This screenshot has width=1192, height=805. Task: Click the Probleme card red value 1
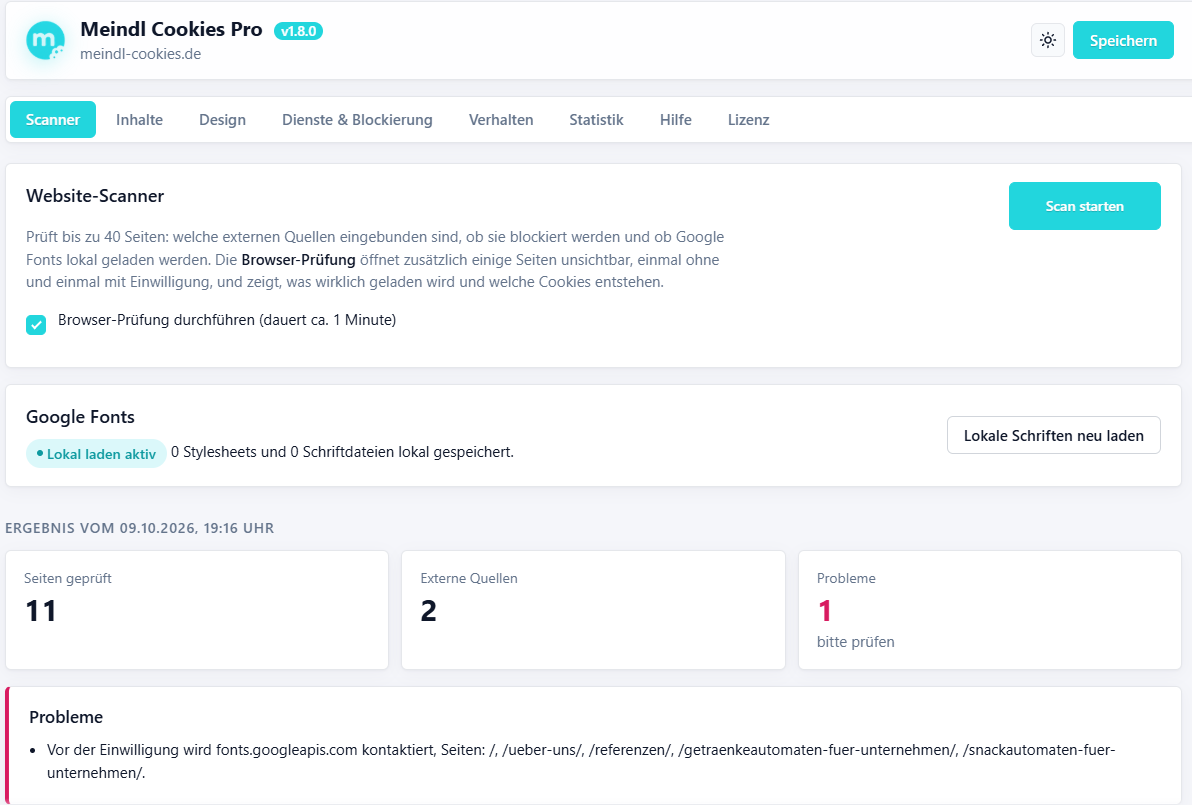[x=825, y=611]
